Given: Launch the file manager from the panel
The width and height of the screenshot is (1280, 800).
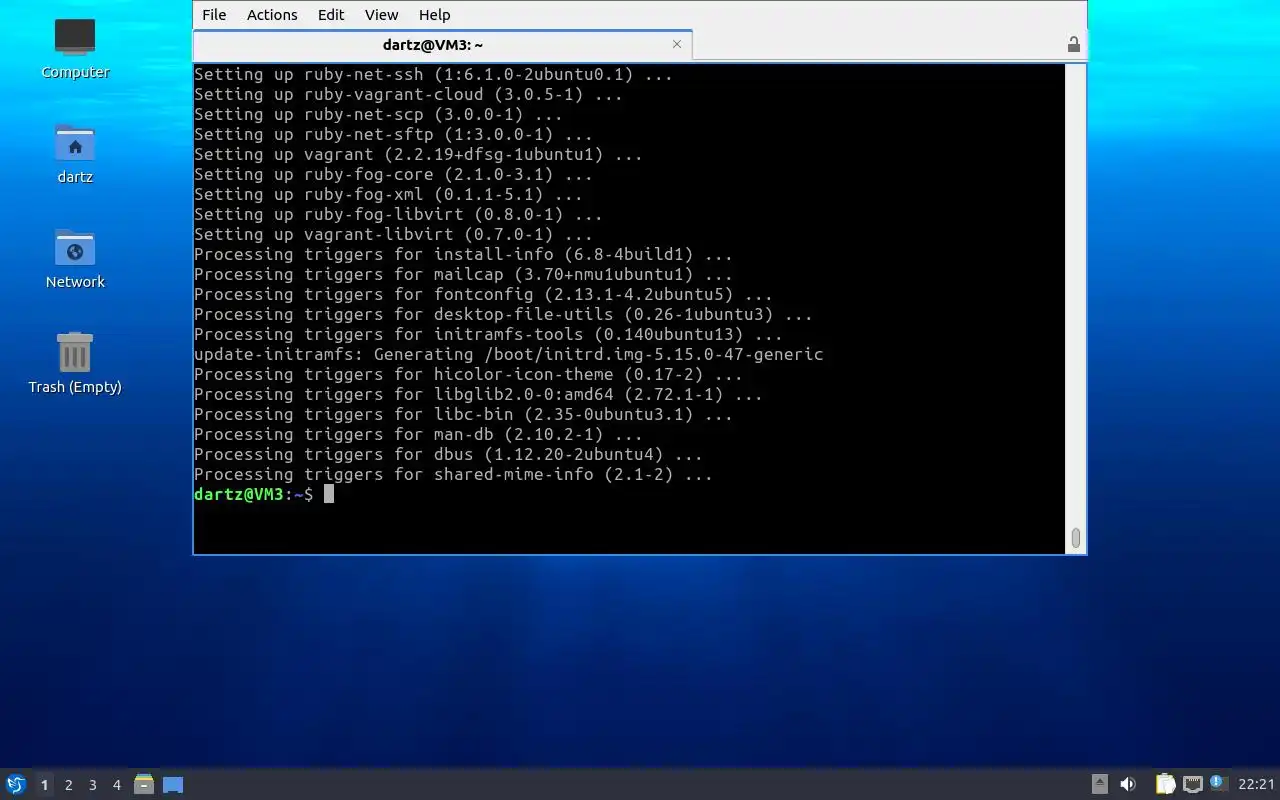Looking at the screenshot, I should [144, 785].
